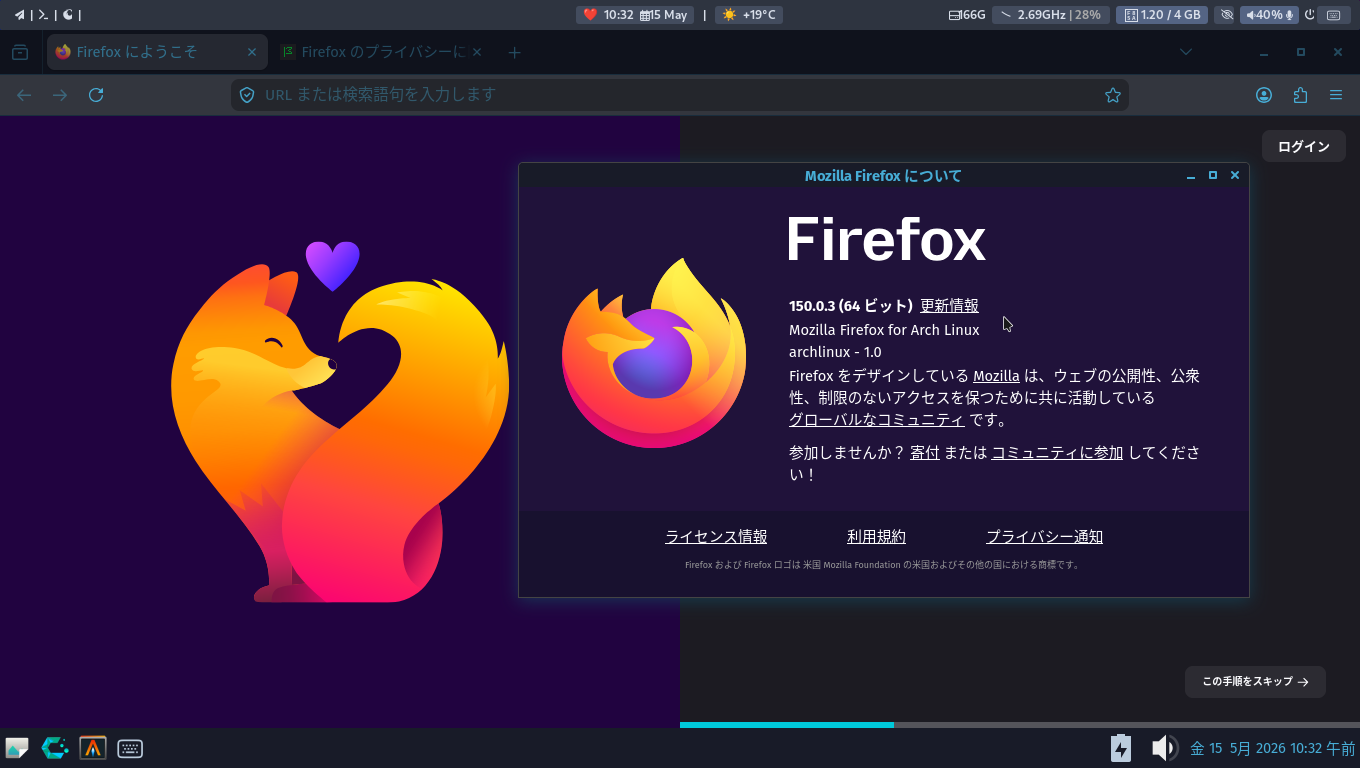Click 'Mozilla Firefox for Arch Linux' text
Viewport: 1360px width, 768px height.
(884, 329)
